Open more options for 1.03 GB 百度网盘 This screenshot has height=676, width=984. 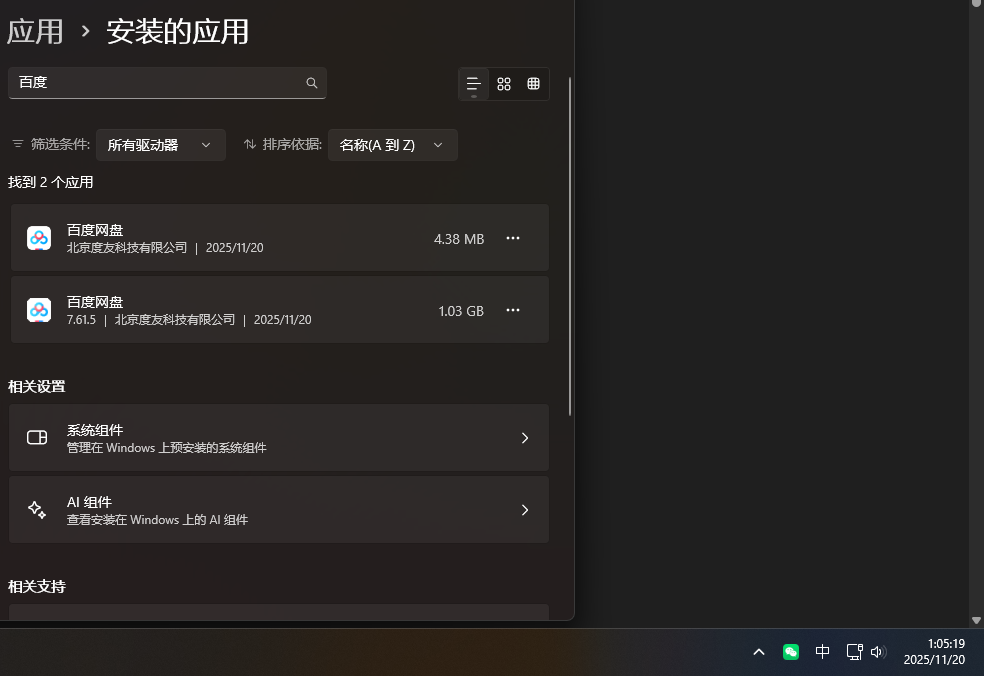tap(513, 310)
